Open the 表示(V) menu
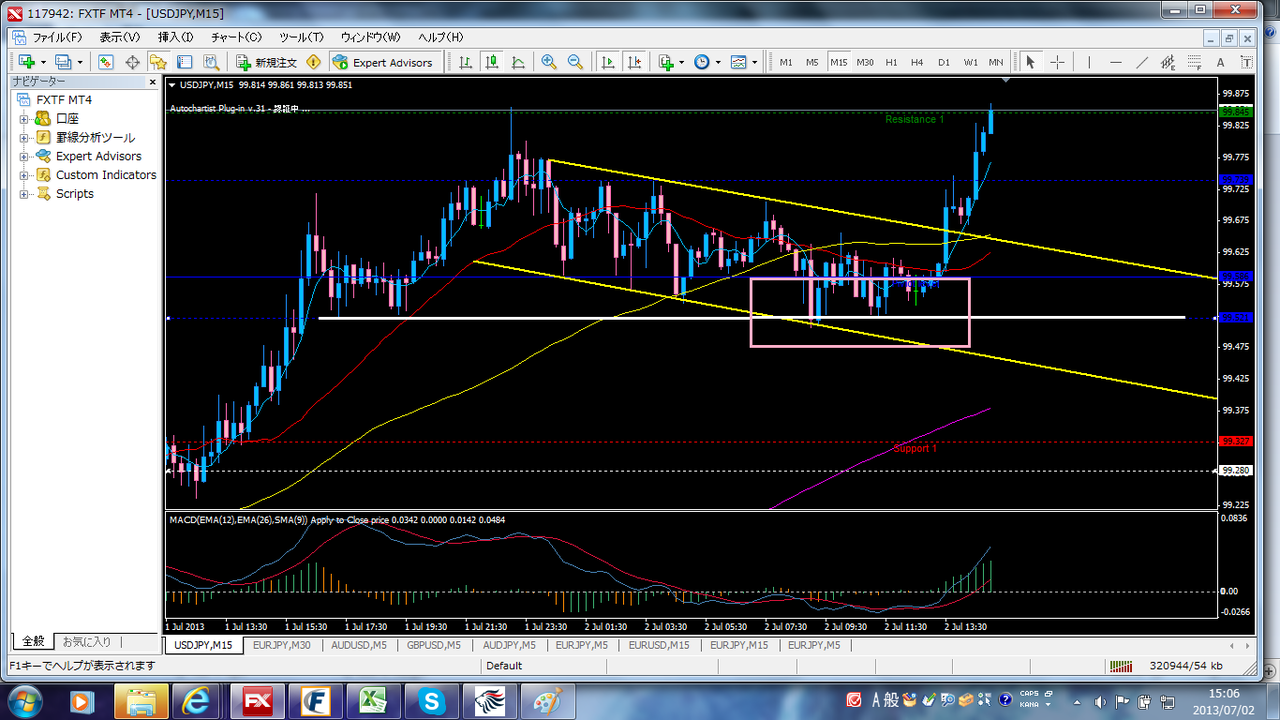Viewport: 1280px width, 720px height. point(120,37)
